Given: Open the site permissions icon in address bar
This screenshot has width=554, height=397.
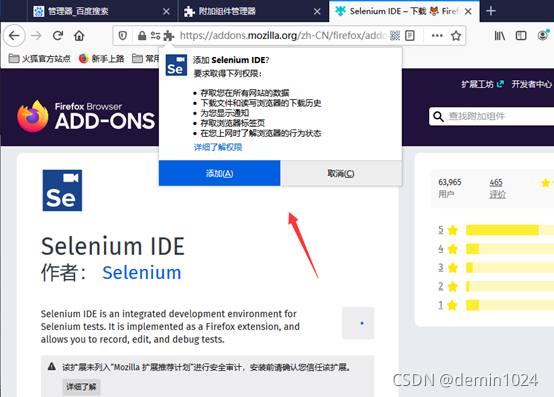Looking at the screenshot, I should coord(155,36).
